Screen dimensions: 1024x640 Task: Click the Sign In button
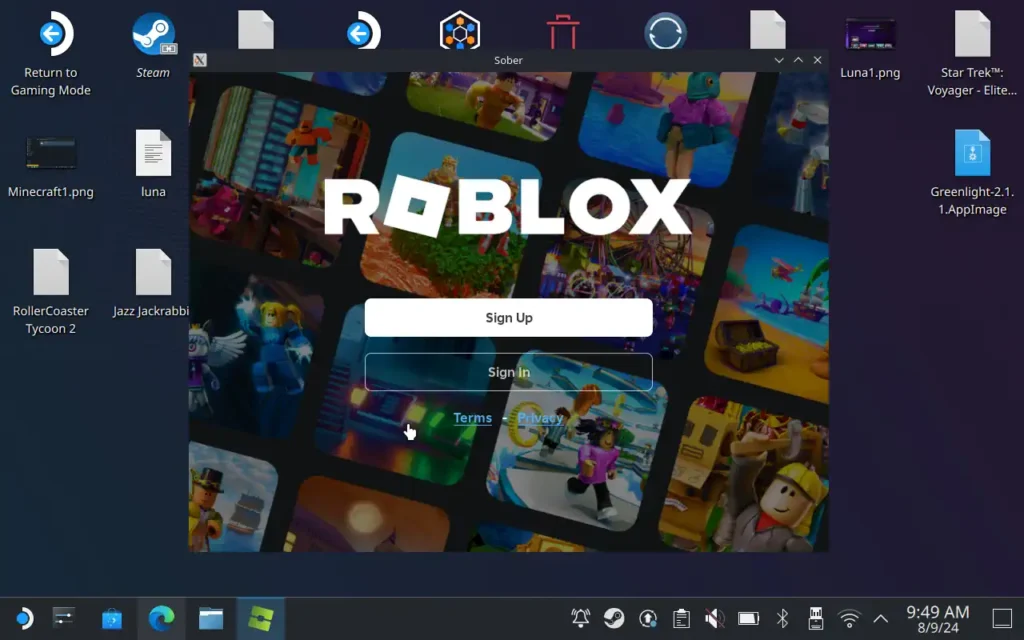tap(508, 372)
